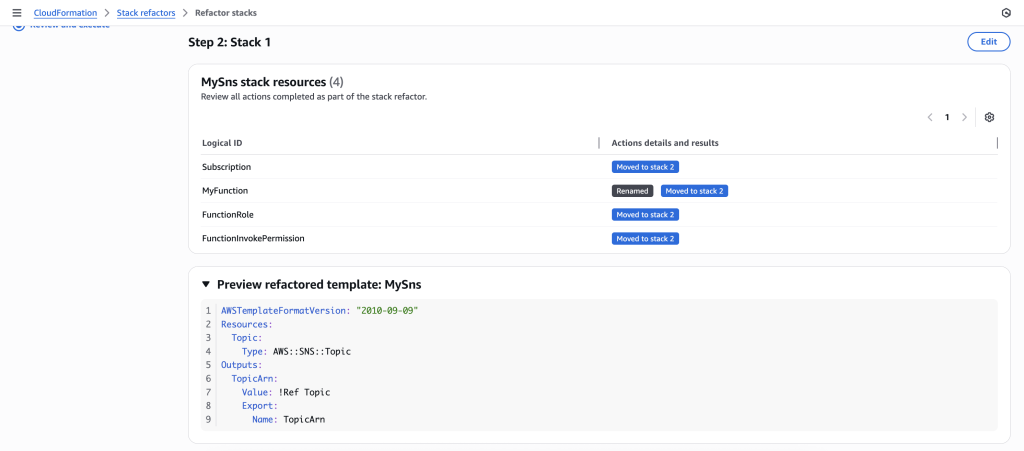
Task: Click the review description under MySns heading
Action: 314,97
